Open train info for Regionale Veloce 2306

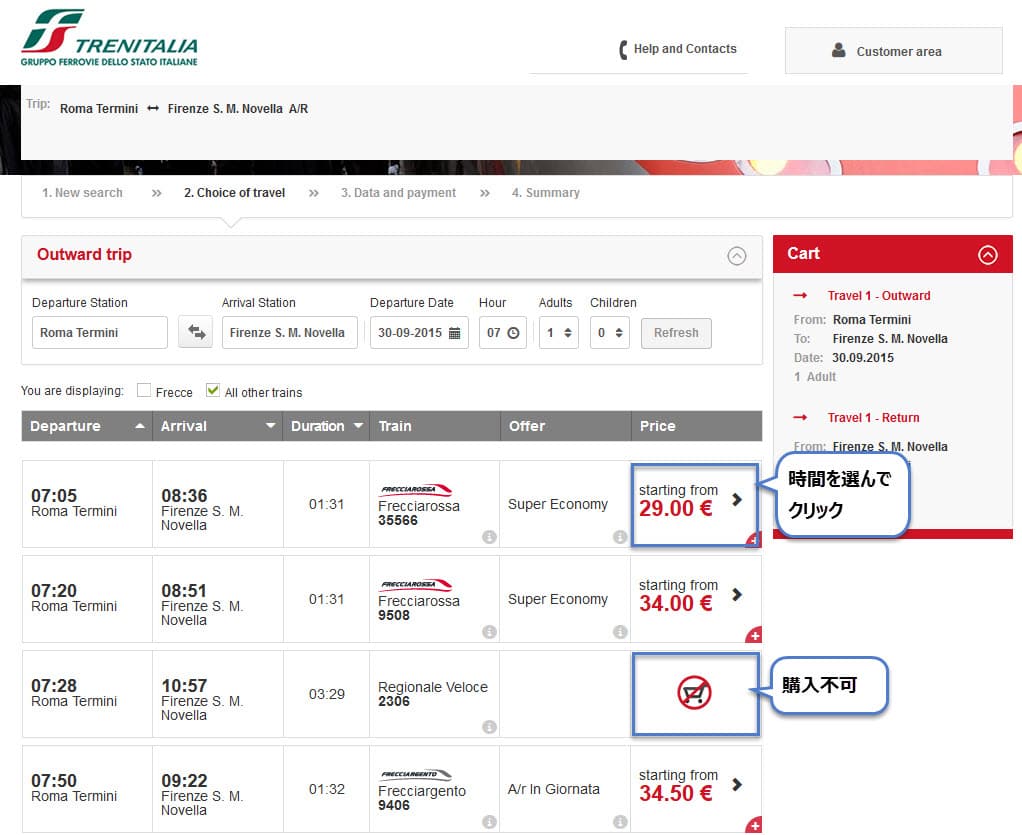[x=489, y=727]
